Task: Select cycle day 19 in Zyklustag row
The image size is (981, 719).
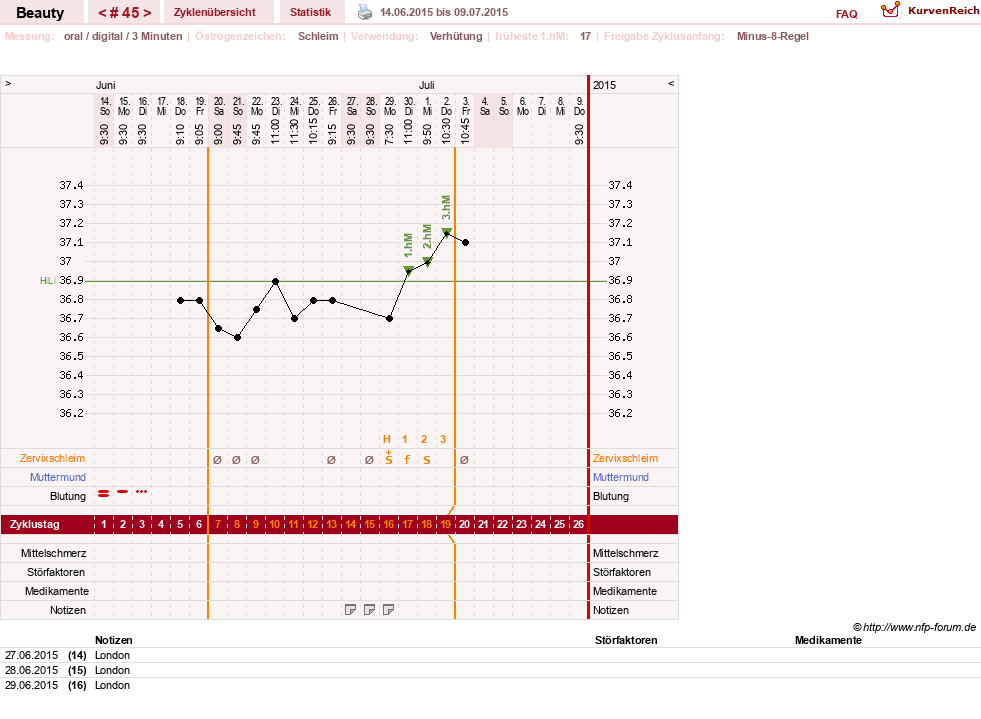Action: click(x=445, y=524)
